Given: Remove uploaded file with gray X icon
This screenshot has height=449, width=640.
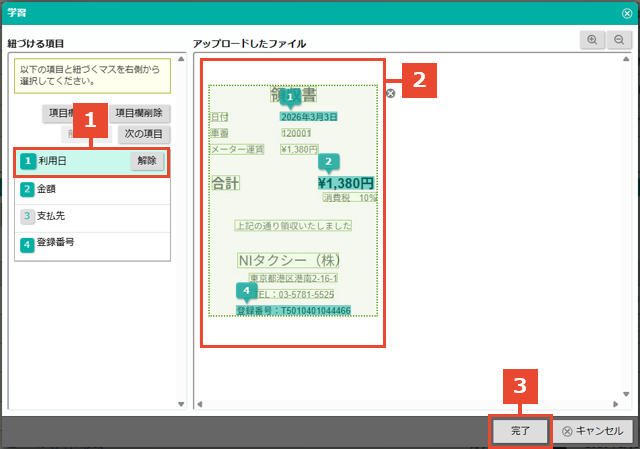Looking at the screenshot, I should [x=391, y=93].
